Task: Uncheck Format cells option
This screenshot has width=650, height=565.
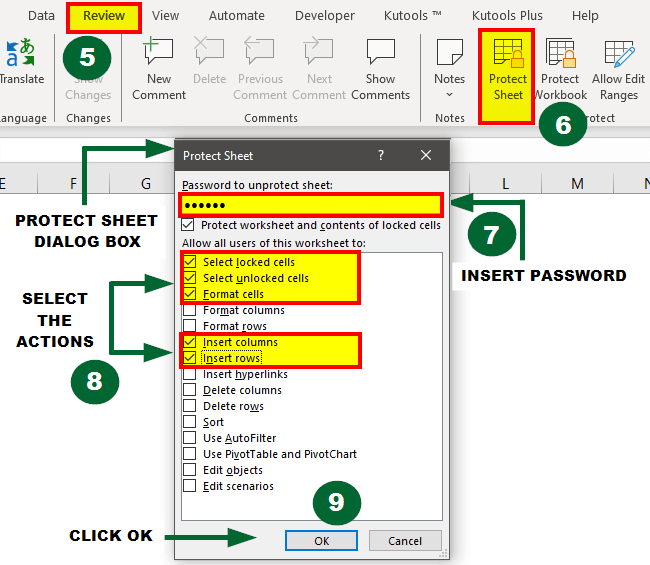Action: pos(190,294)
